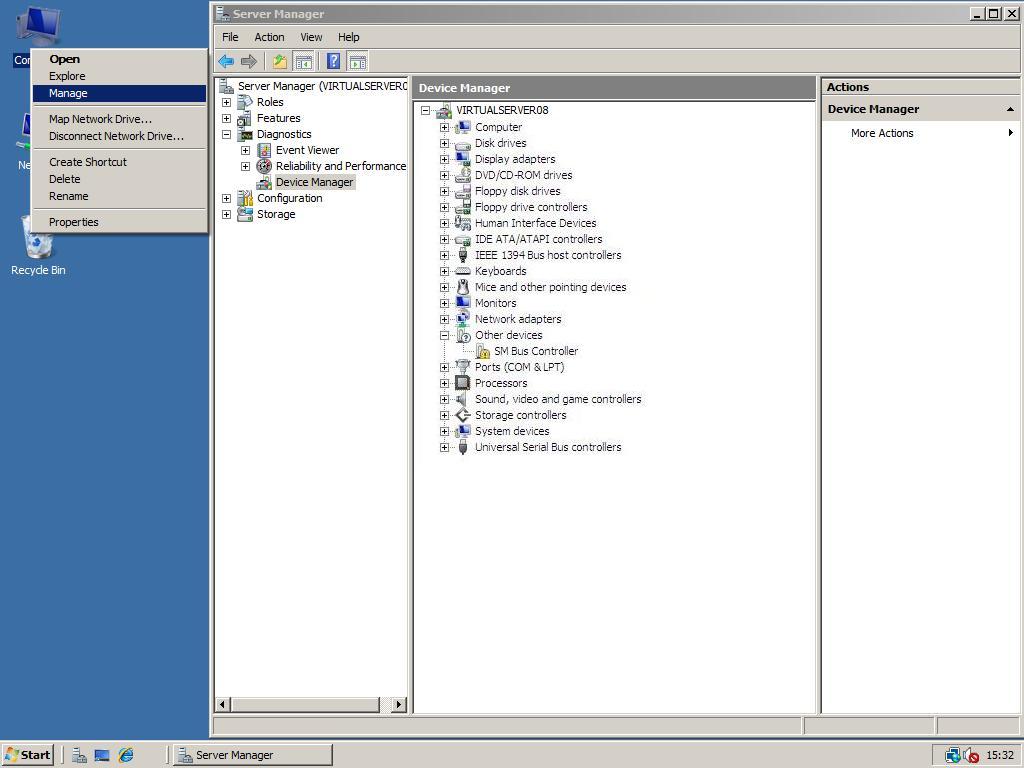Click the Up one level folder icon
This screenshot has height=768, width=1024.
(280, 61)
